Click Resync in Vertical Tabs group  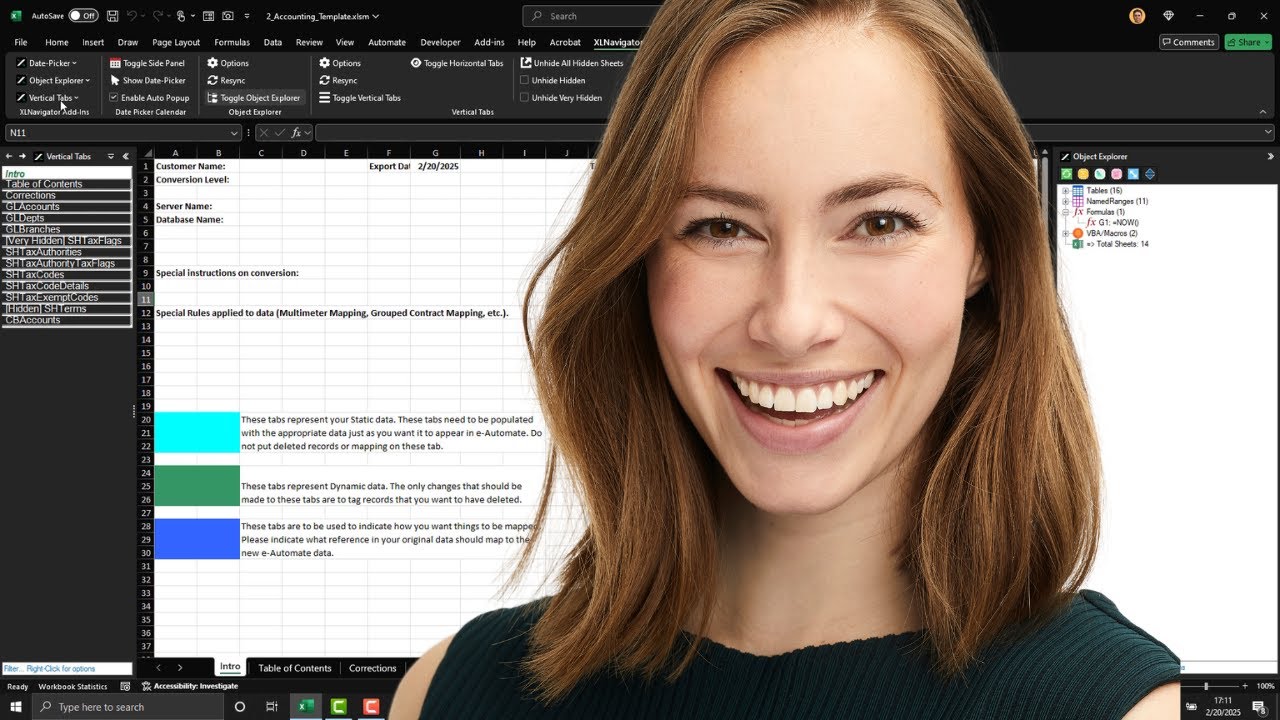pos(338,80)
